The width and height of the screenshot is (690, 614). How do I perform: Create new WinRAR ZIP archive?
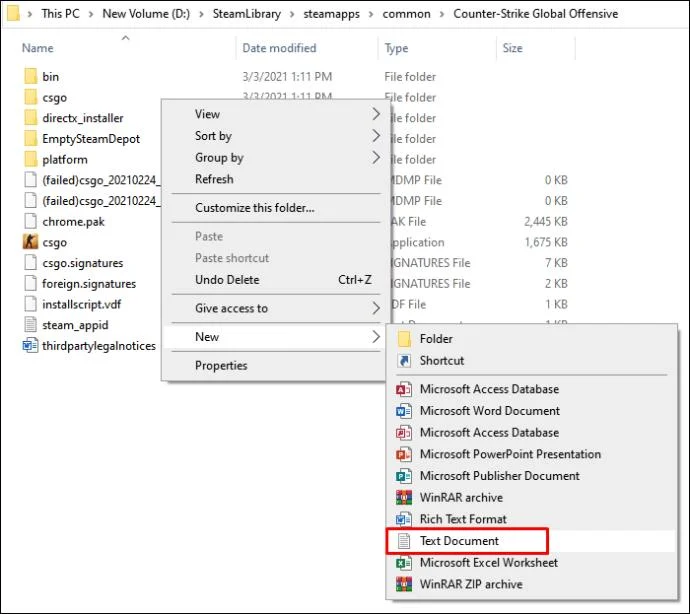point(531,584)
